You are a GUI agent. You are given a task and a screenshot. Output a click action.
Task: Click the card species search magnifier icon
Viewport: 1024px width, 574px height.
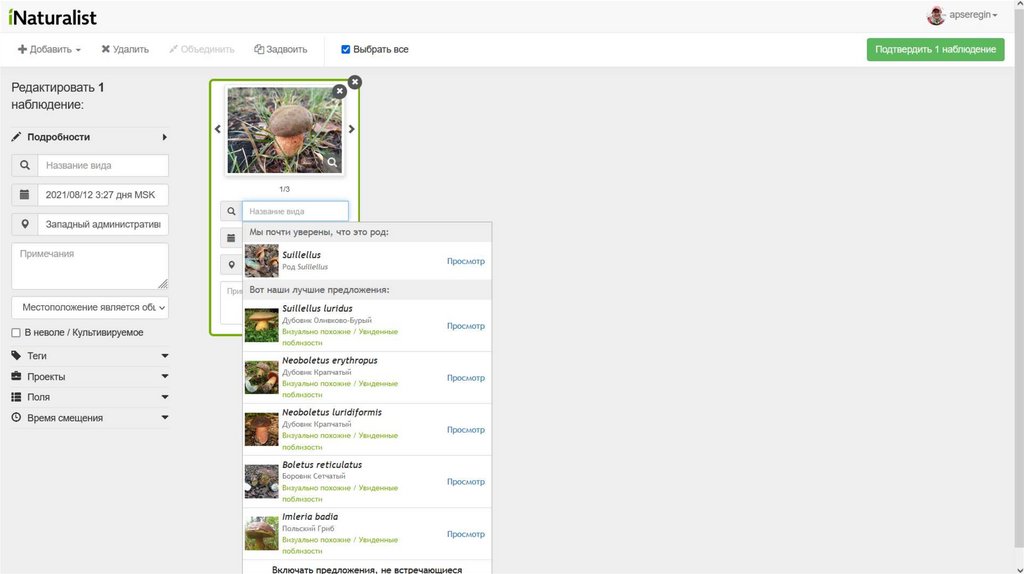coord(231,211)
